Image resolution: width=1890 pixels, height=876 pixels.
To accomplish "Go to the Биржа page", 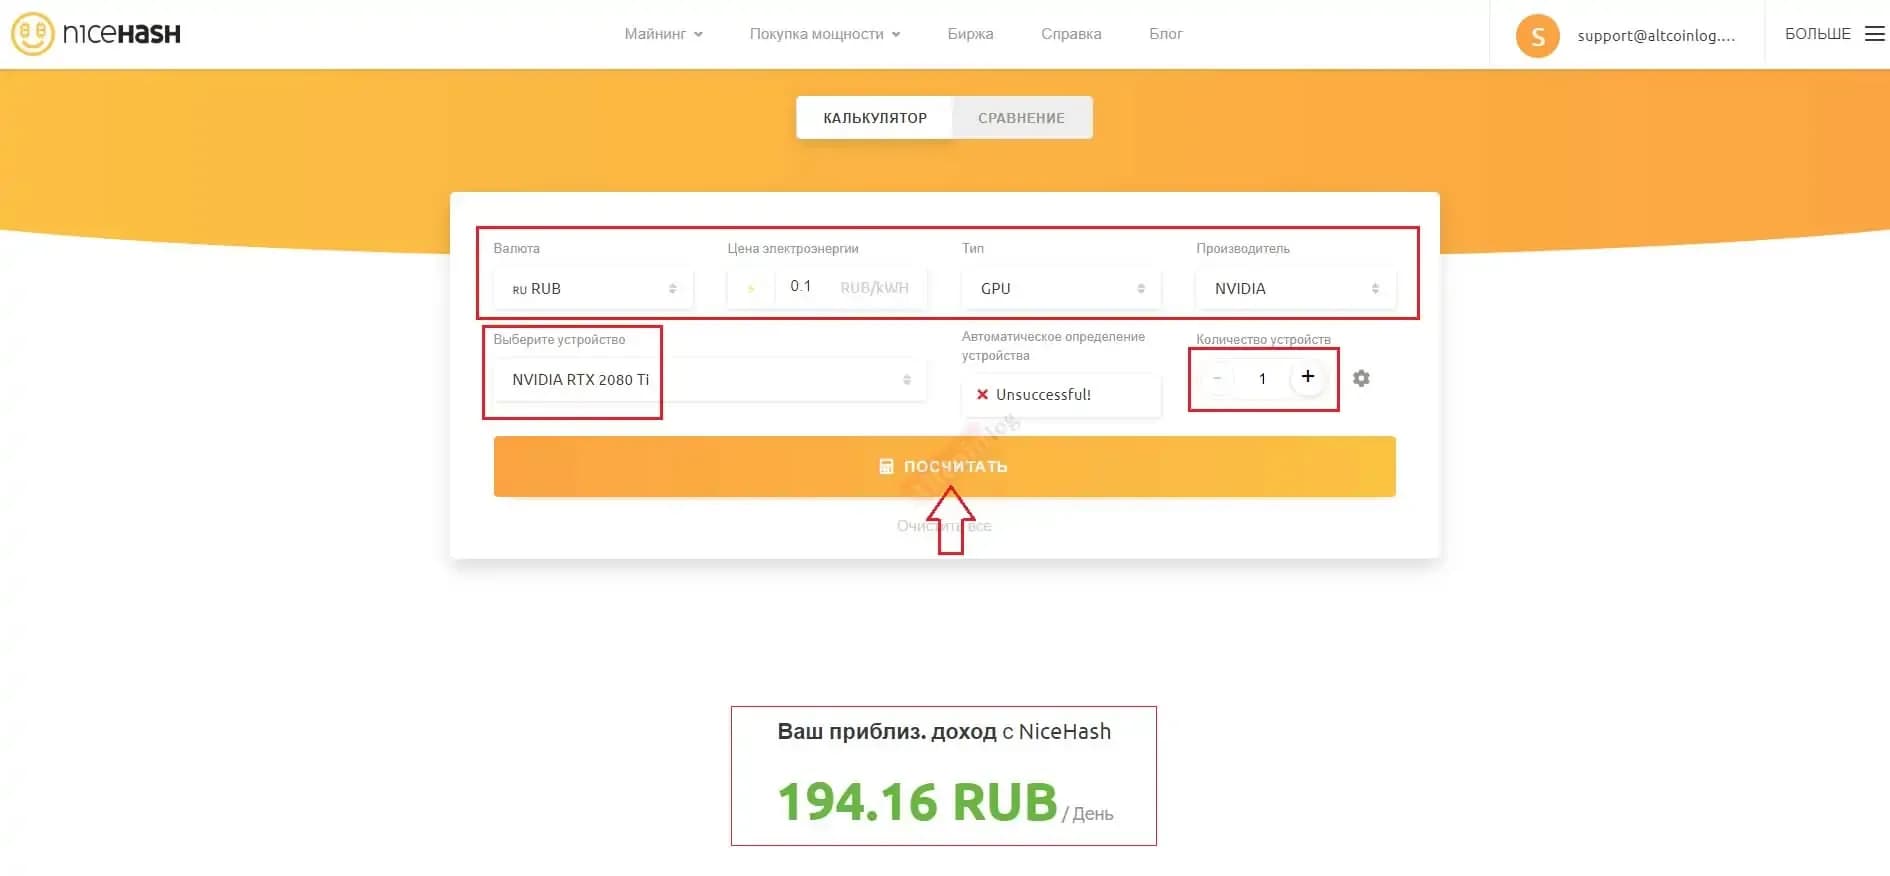I will (970, 34).
